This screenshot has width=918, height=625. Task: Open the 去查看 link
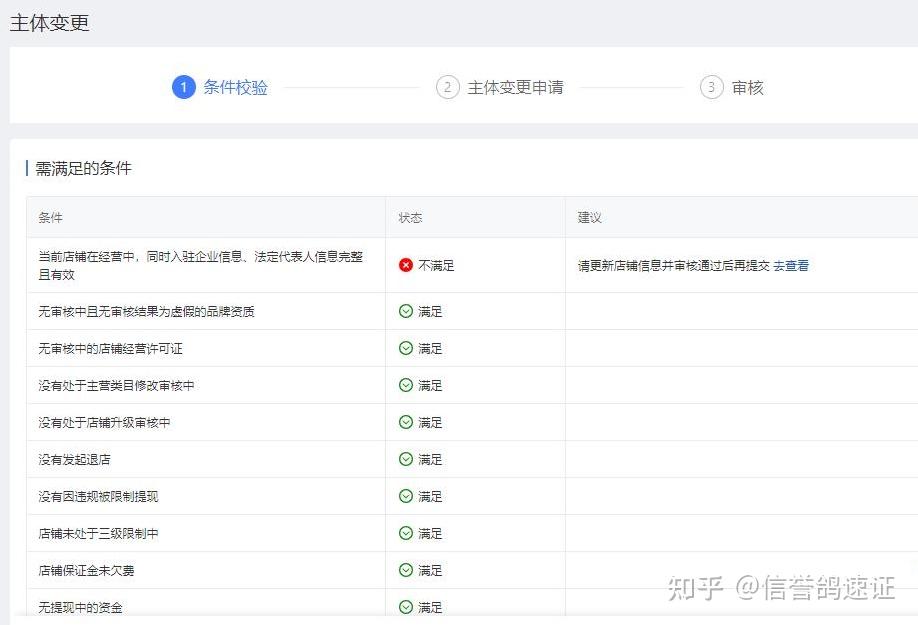coord(791,266)
